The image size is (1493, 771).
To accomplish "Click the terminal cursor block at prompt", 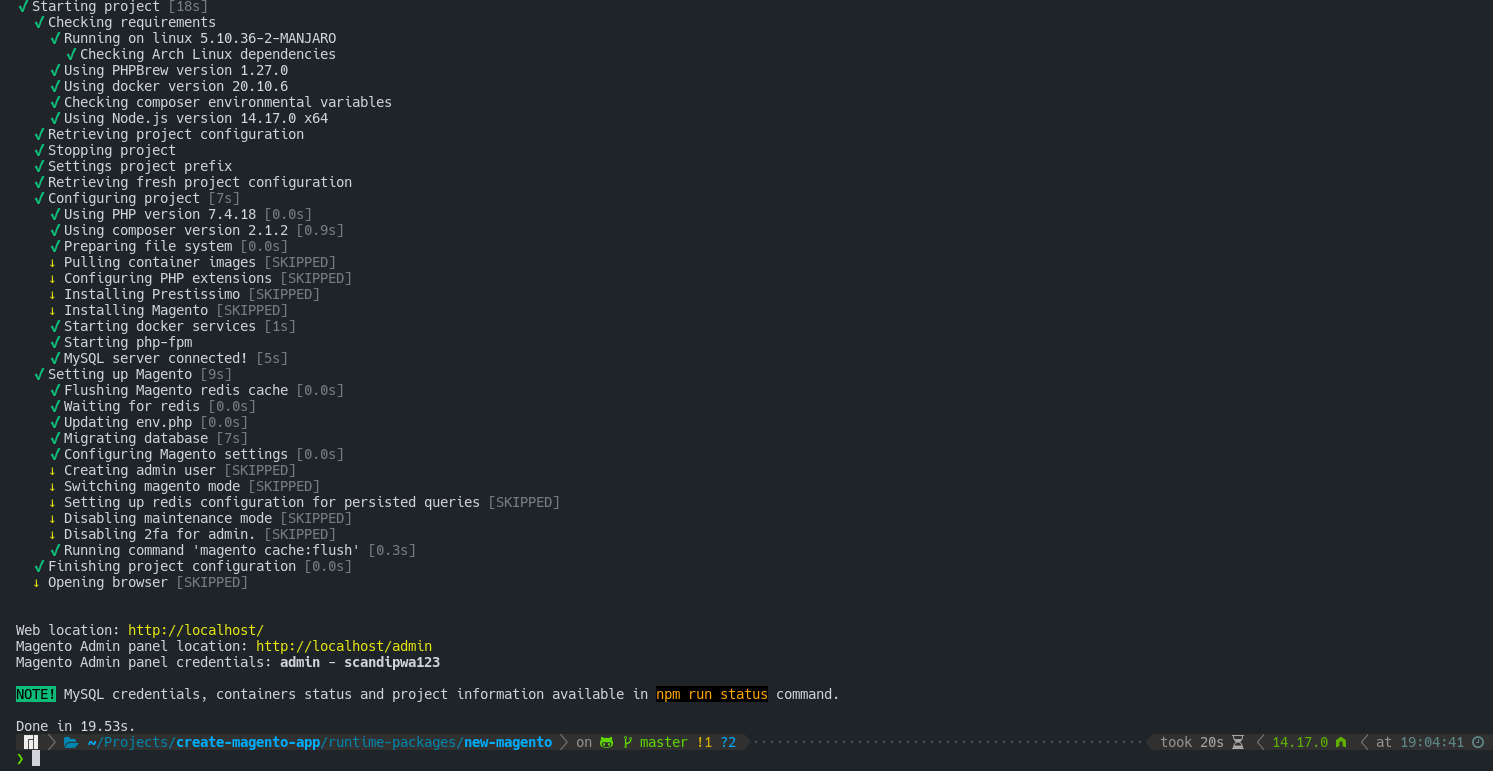I will [x=36, y=758].
